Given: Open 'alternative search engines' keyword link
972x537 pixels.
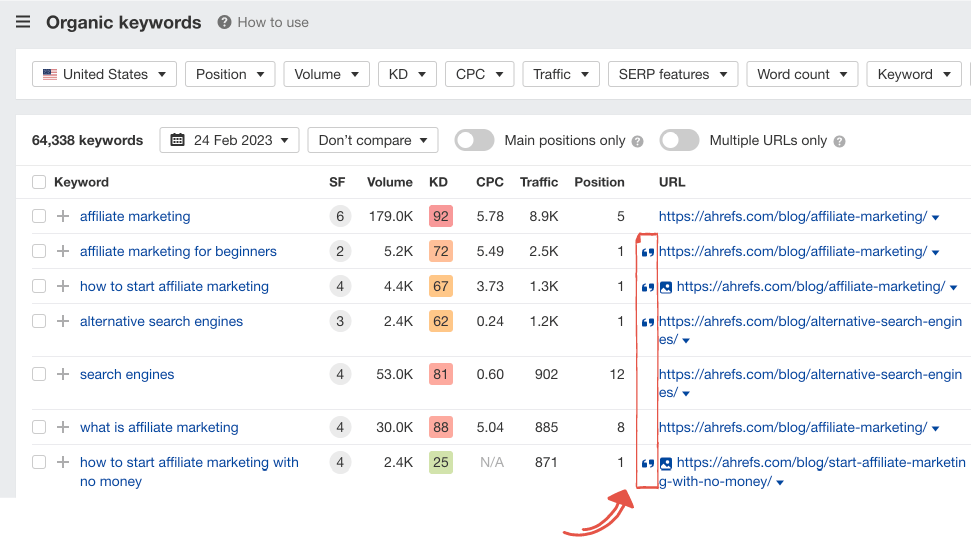Looking at the screenshot, I should [161, 321].
